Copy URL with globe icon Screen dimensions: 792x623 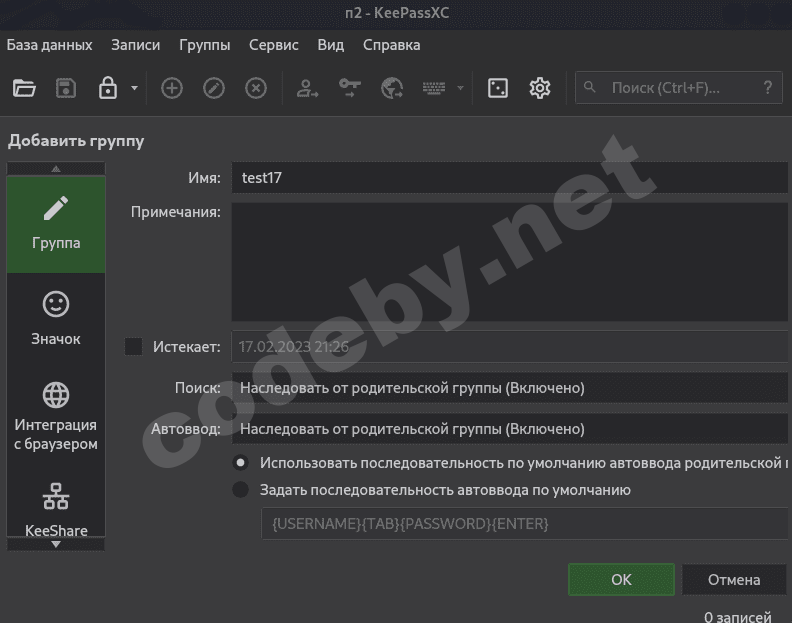[x=392, y=88]
